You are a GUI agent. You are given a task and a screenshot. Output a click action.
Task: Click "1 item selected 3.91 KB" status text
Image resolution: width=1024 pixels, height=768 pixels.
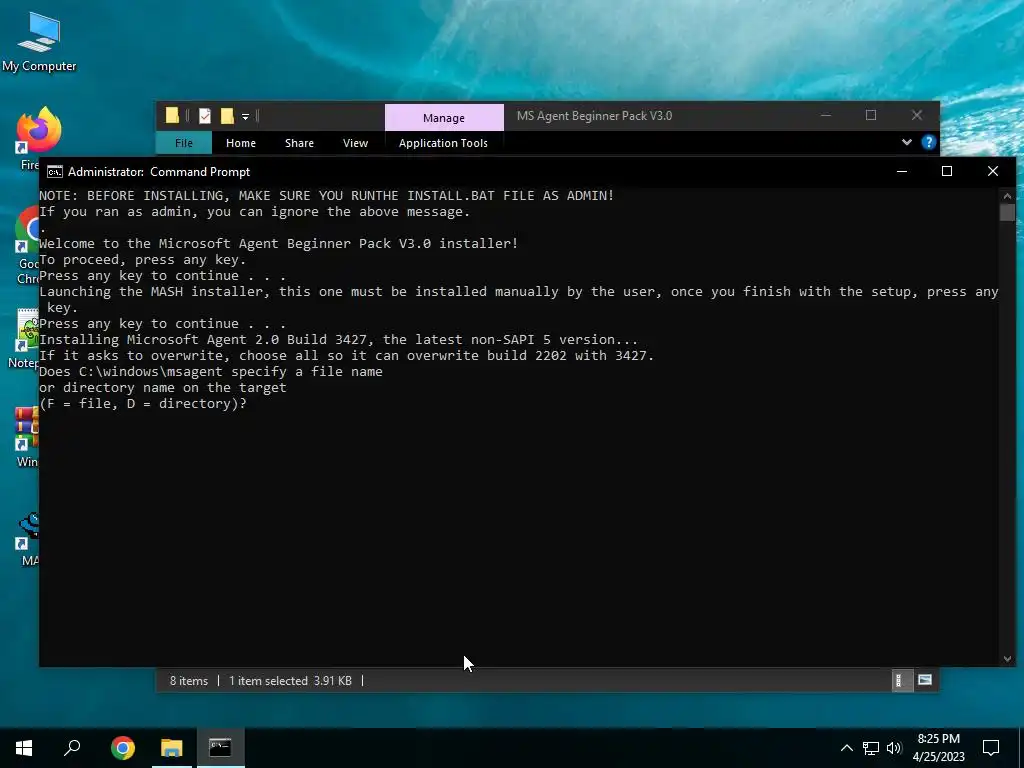[291, 680]
